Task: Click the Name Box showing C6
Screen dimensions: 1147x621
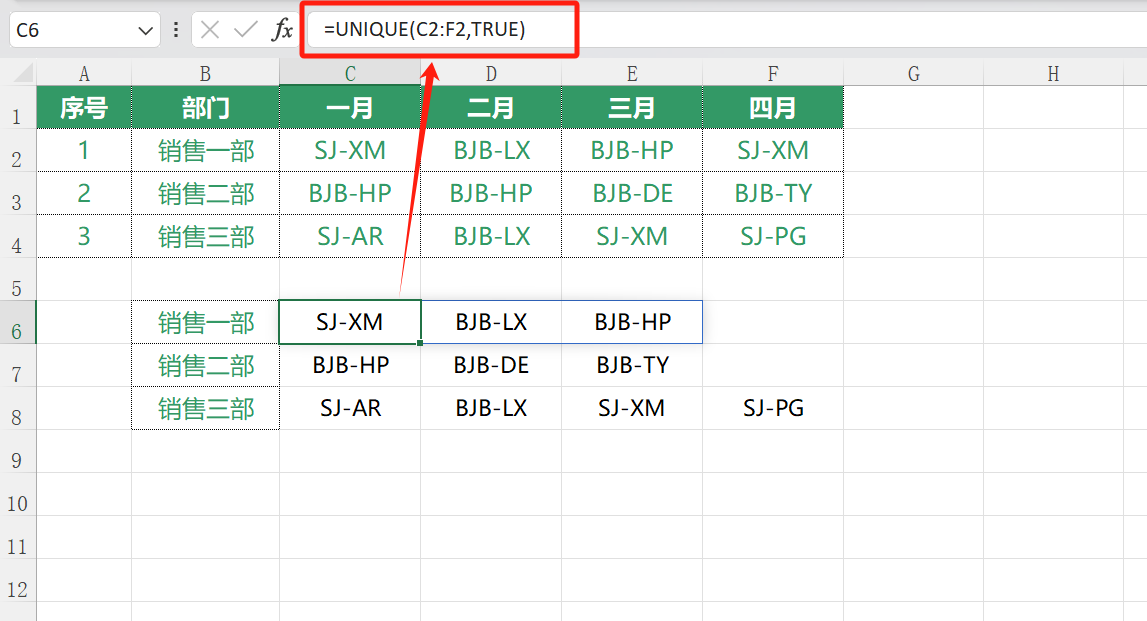Action: click(x=73, y=30)
